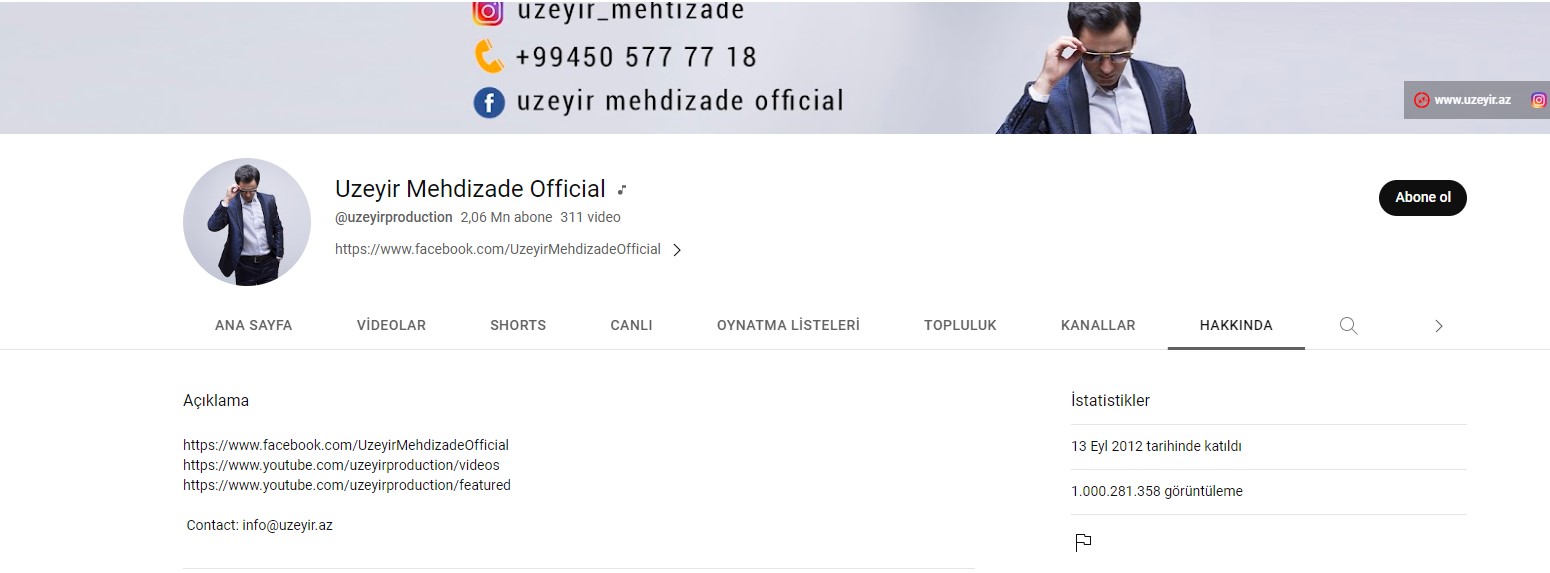1550x573 pixels.
Task: Go to the TOPLULUK tab
Action: pyautogui.click(x=960, y=325)
